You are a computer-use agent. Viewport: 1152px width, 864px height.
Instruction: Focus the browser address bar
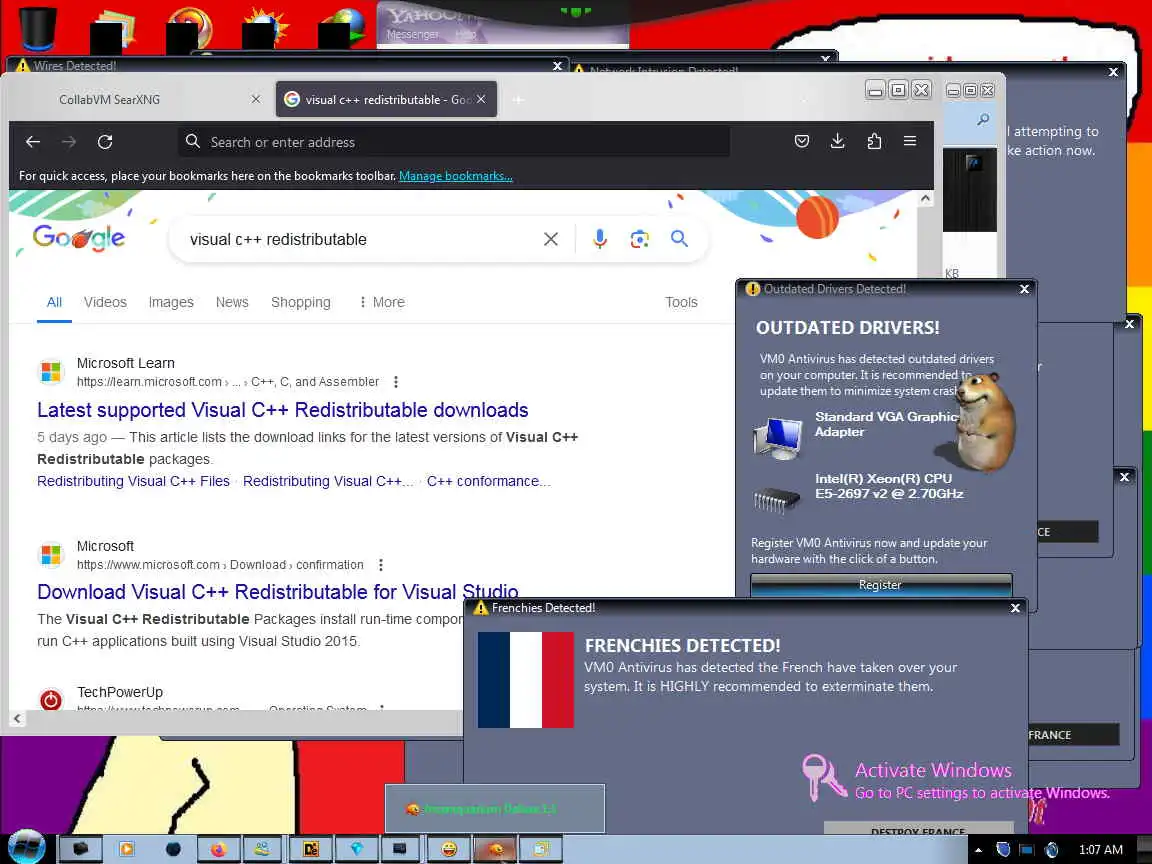453,142
